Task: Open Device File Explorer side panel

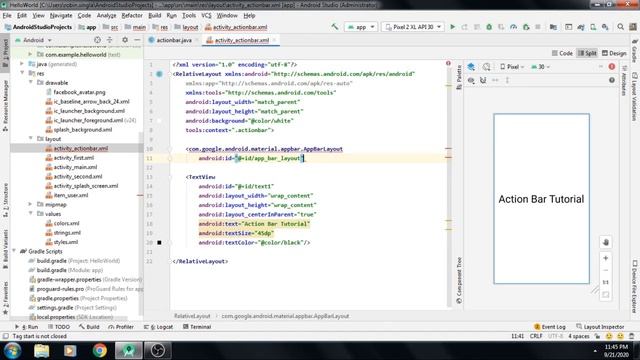Action: [635, 287]
